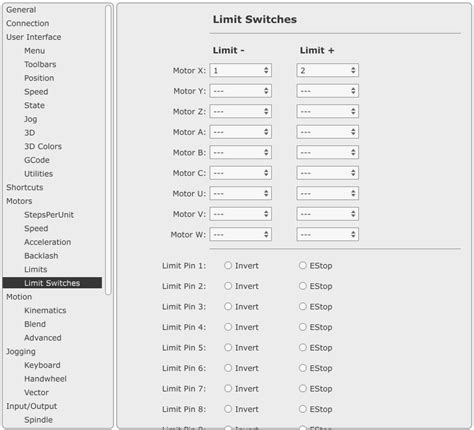474x430 pixels.
Task: Click the settings tree scrollbar
Action: pos(108,150)
